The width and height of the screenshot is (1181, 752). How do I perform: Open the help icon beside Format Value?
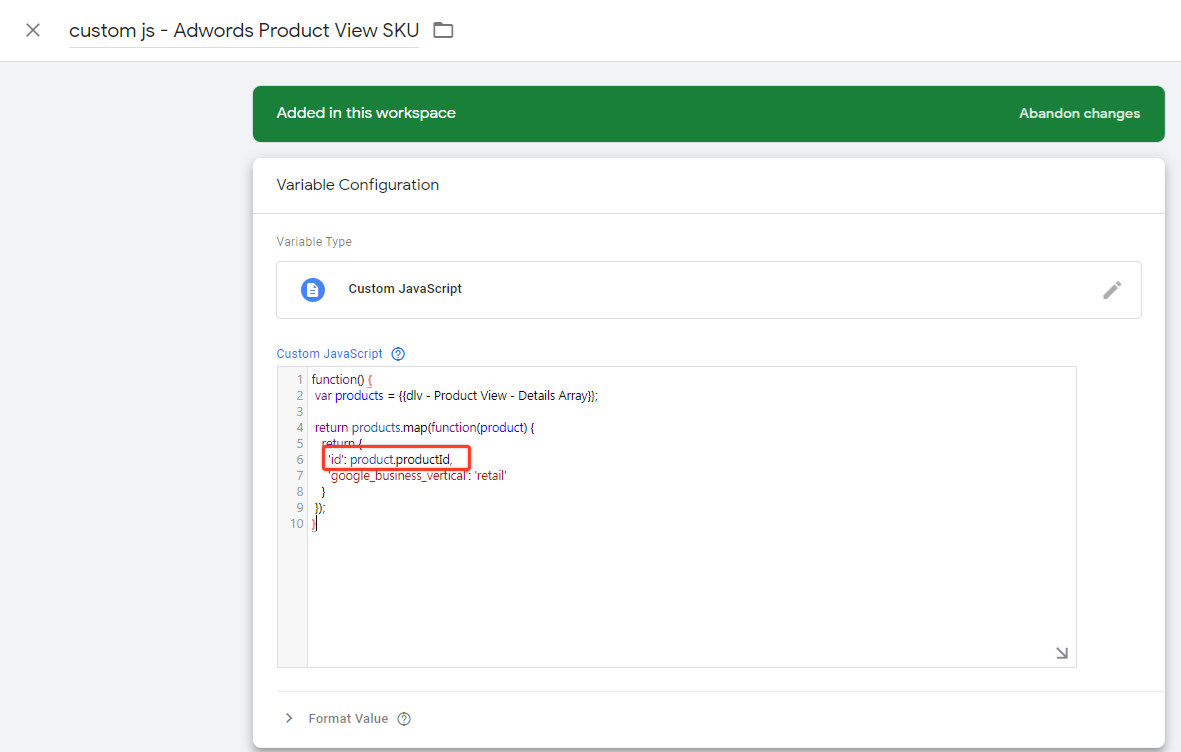coord(404,719)
